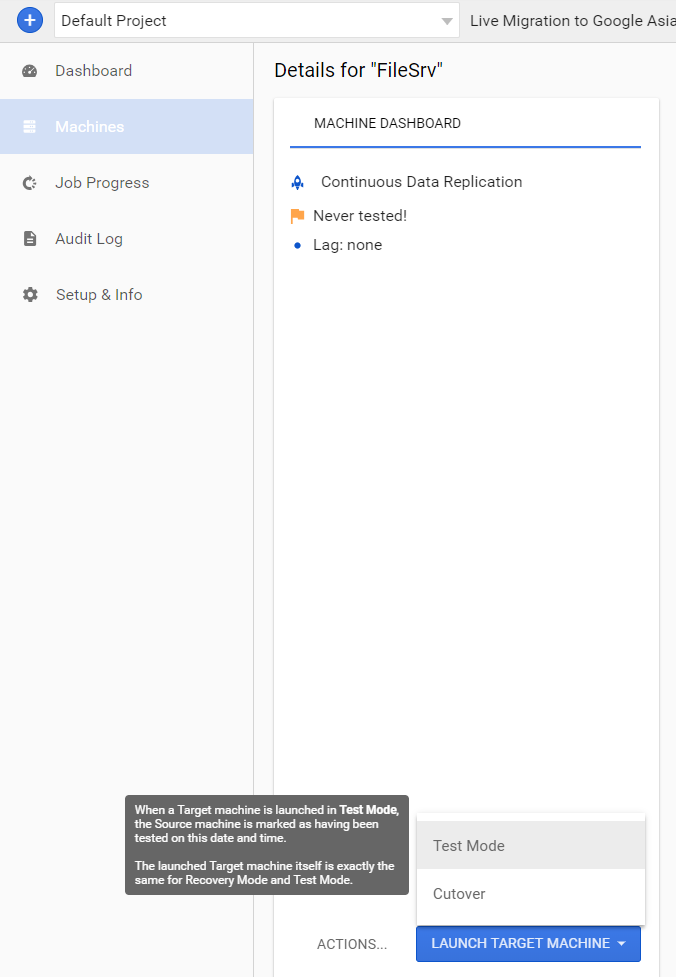Click the Live Migration header text

coord(573,21)
